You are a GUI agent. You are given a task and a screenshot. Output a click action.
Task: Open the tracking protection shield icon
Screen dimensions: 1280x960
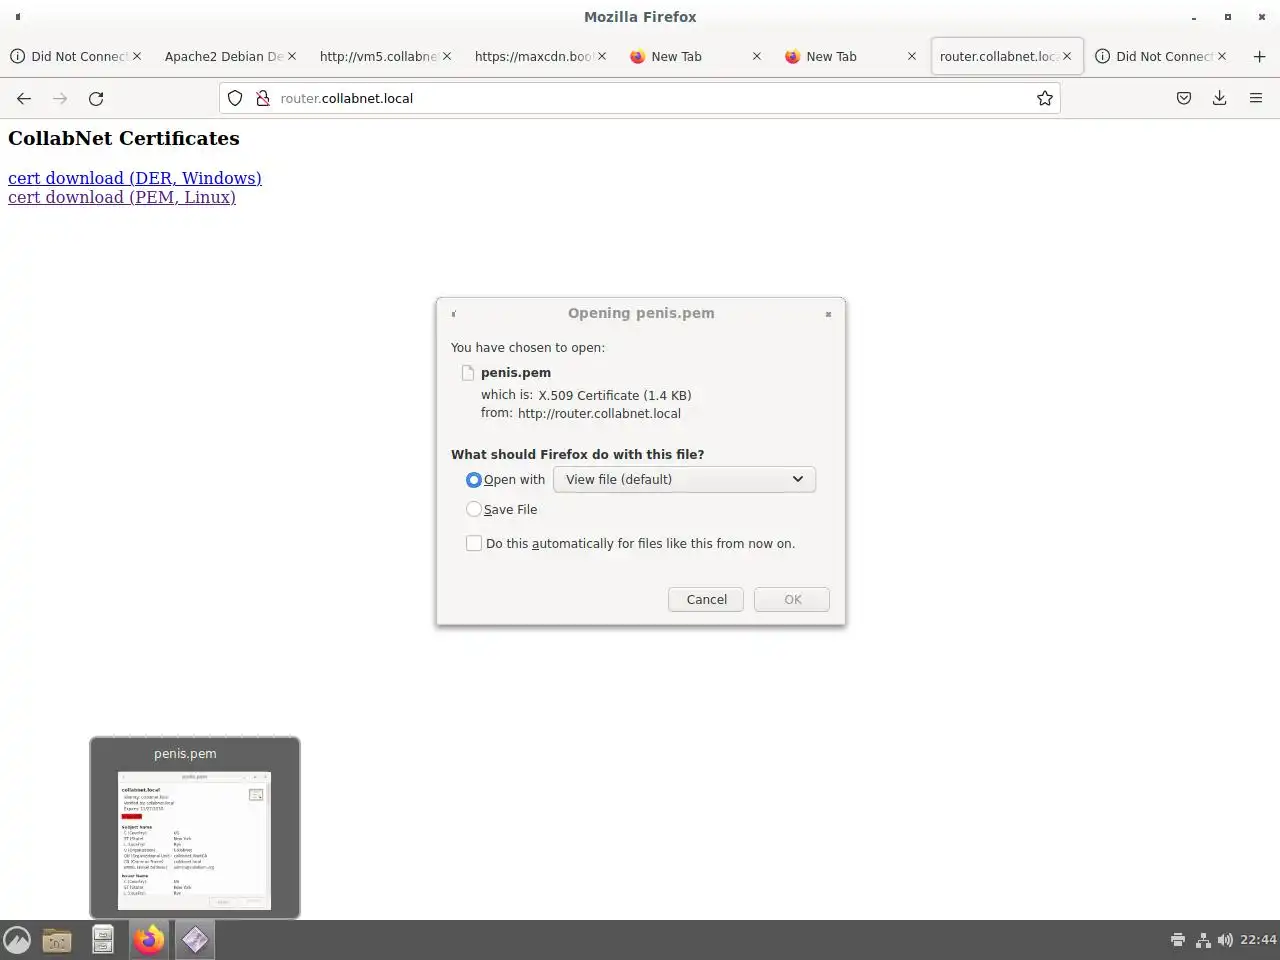point(235,98)
